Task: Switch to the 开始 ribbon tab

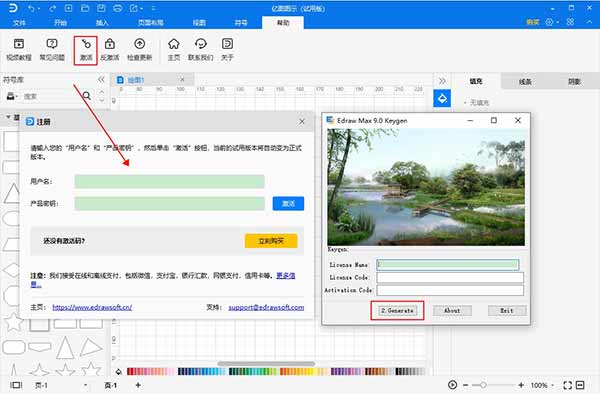Action: (60, 23)
